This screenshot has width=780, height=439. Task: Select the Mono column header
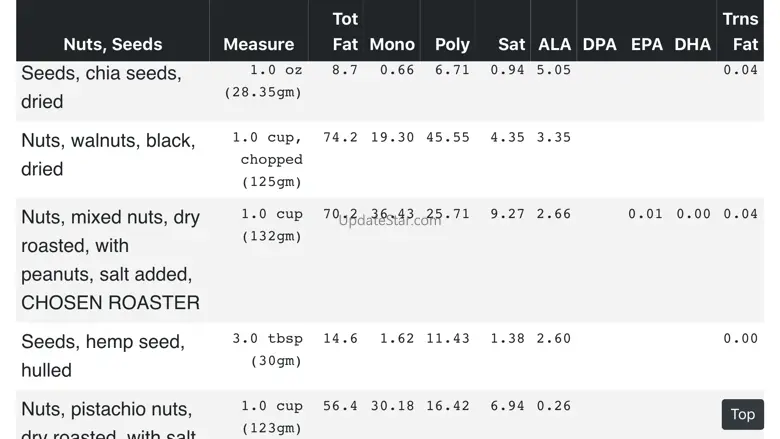click(392, 44)
